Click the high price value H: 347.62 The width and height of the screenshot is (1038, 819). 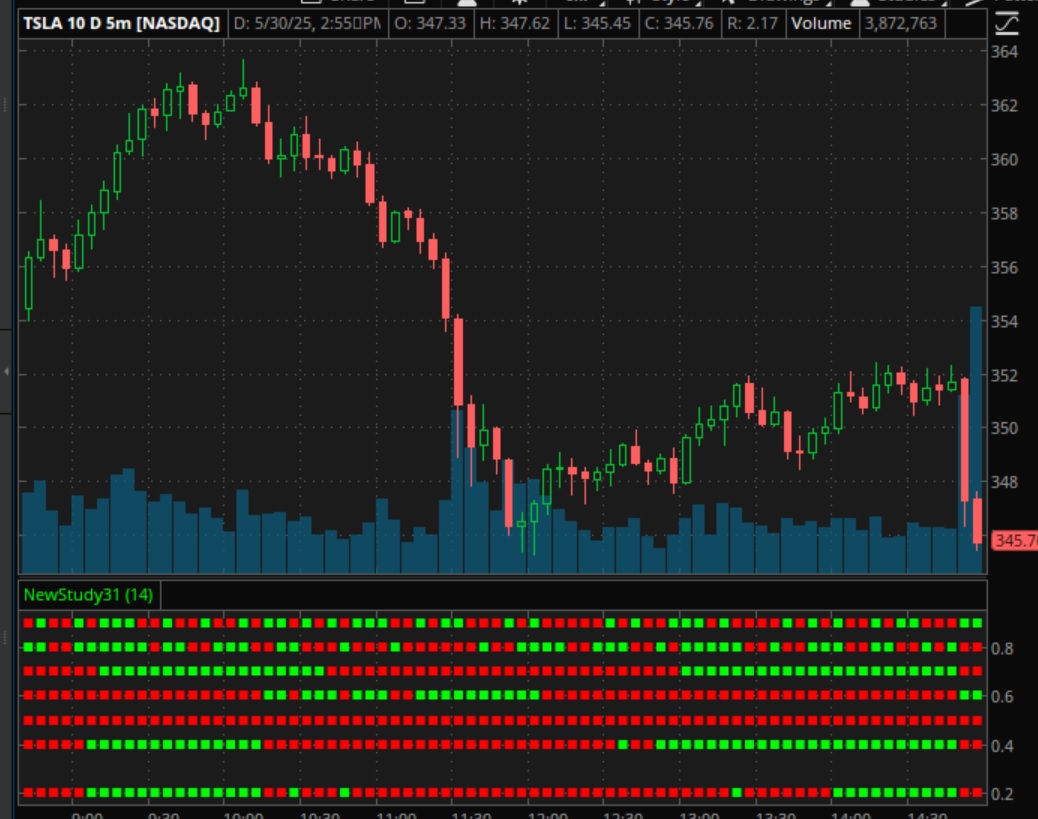515,24
